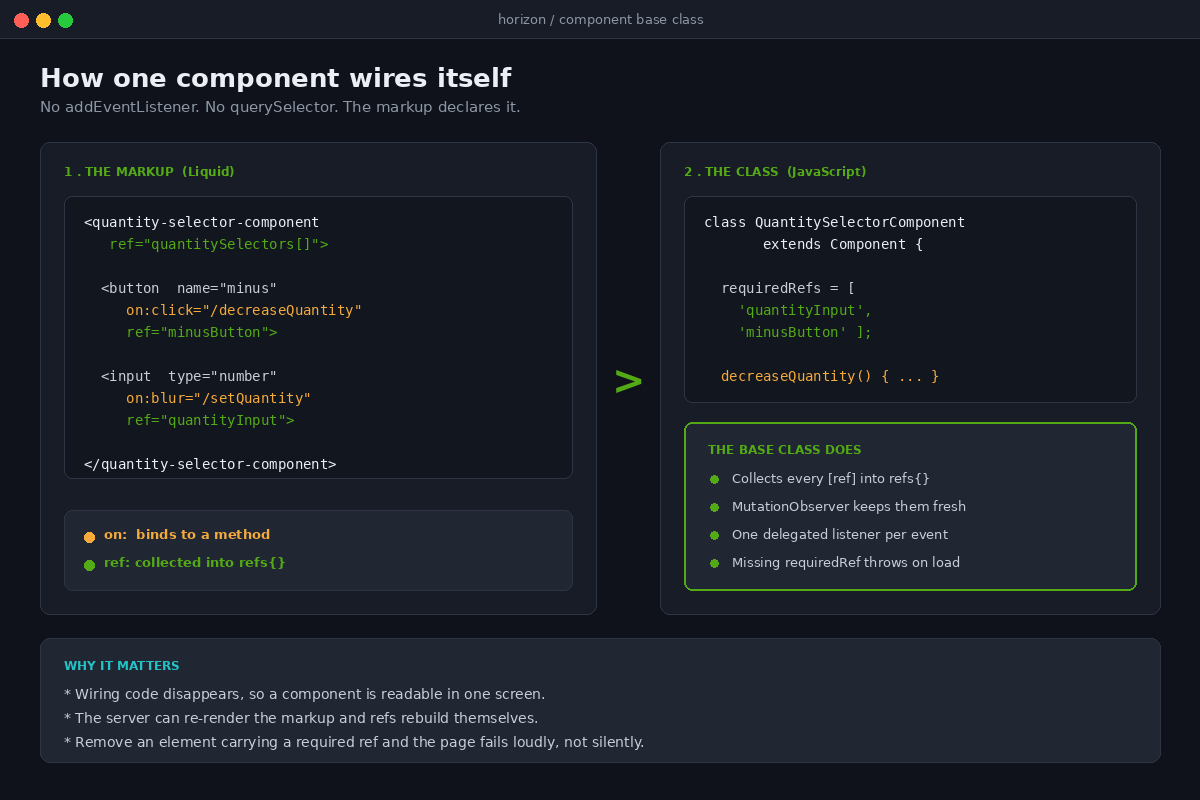Click the bullet dot beside 'One delegated listener'

coord(714,535)
